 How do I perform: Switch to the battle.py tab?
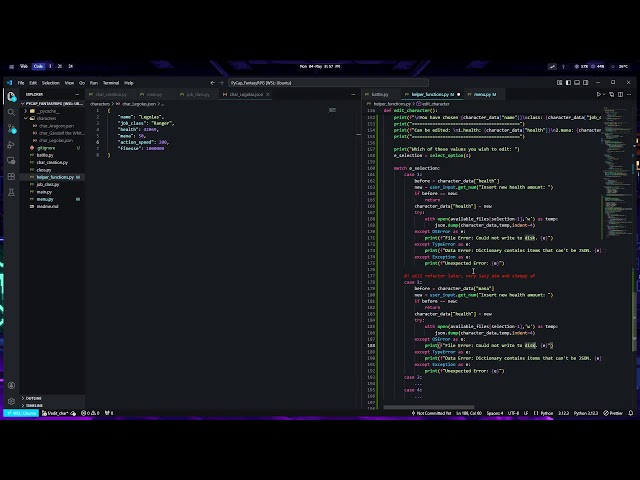pyautogui.click(x=380, y=94)
